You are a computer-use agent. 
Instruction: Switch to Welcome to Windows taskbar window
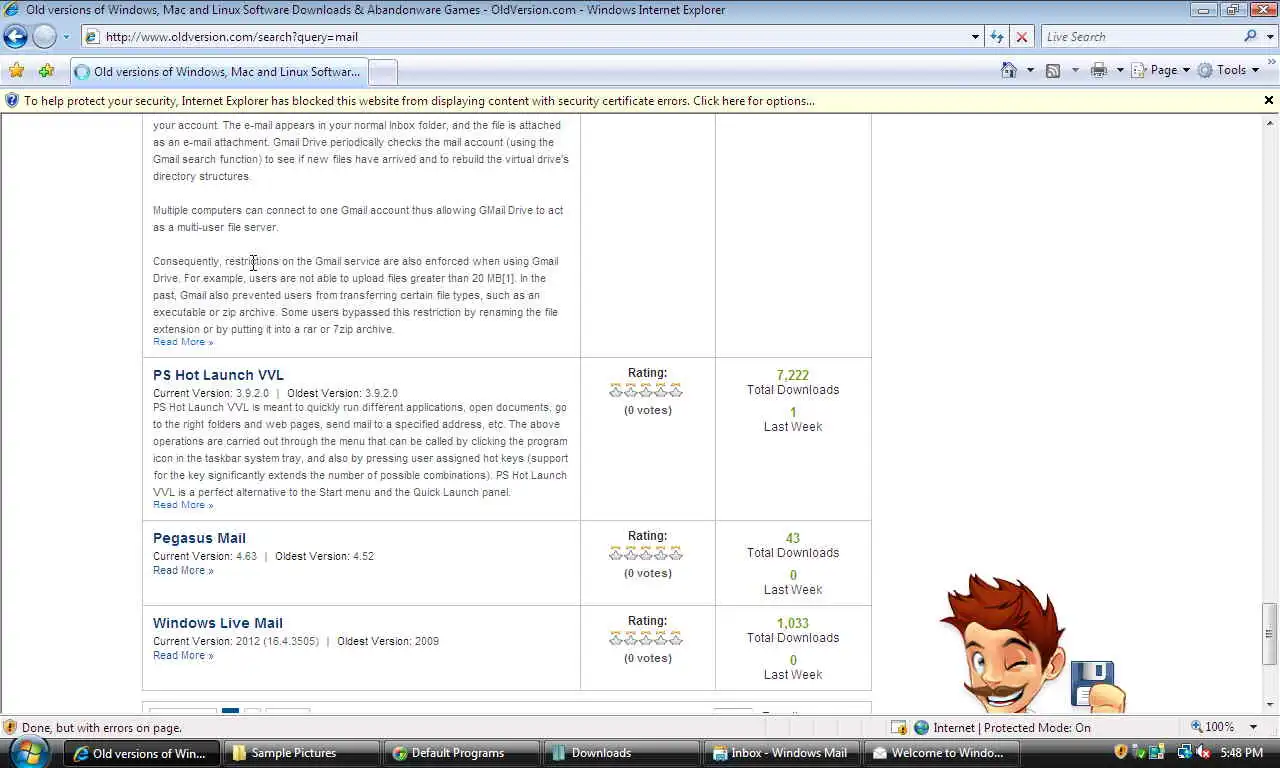[942, 753]
